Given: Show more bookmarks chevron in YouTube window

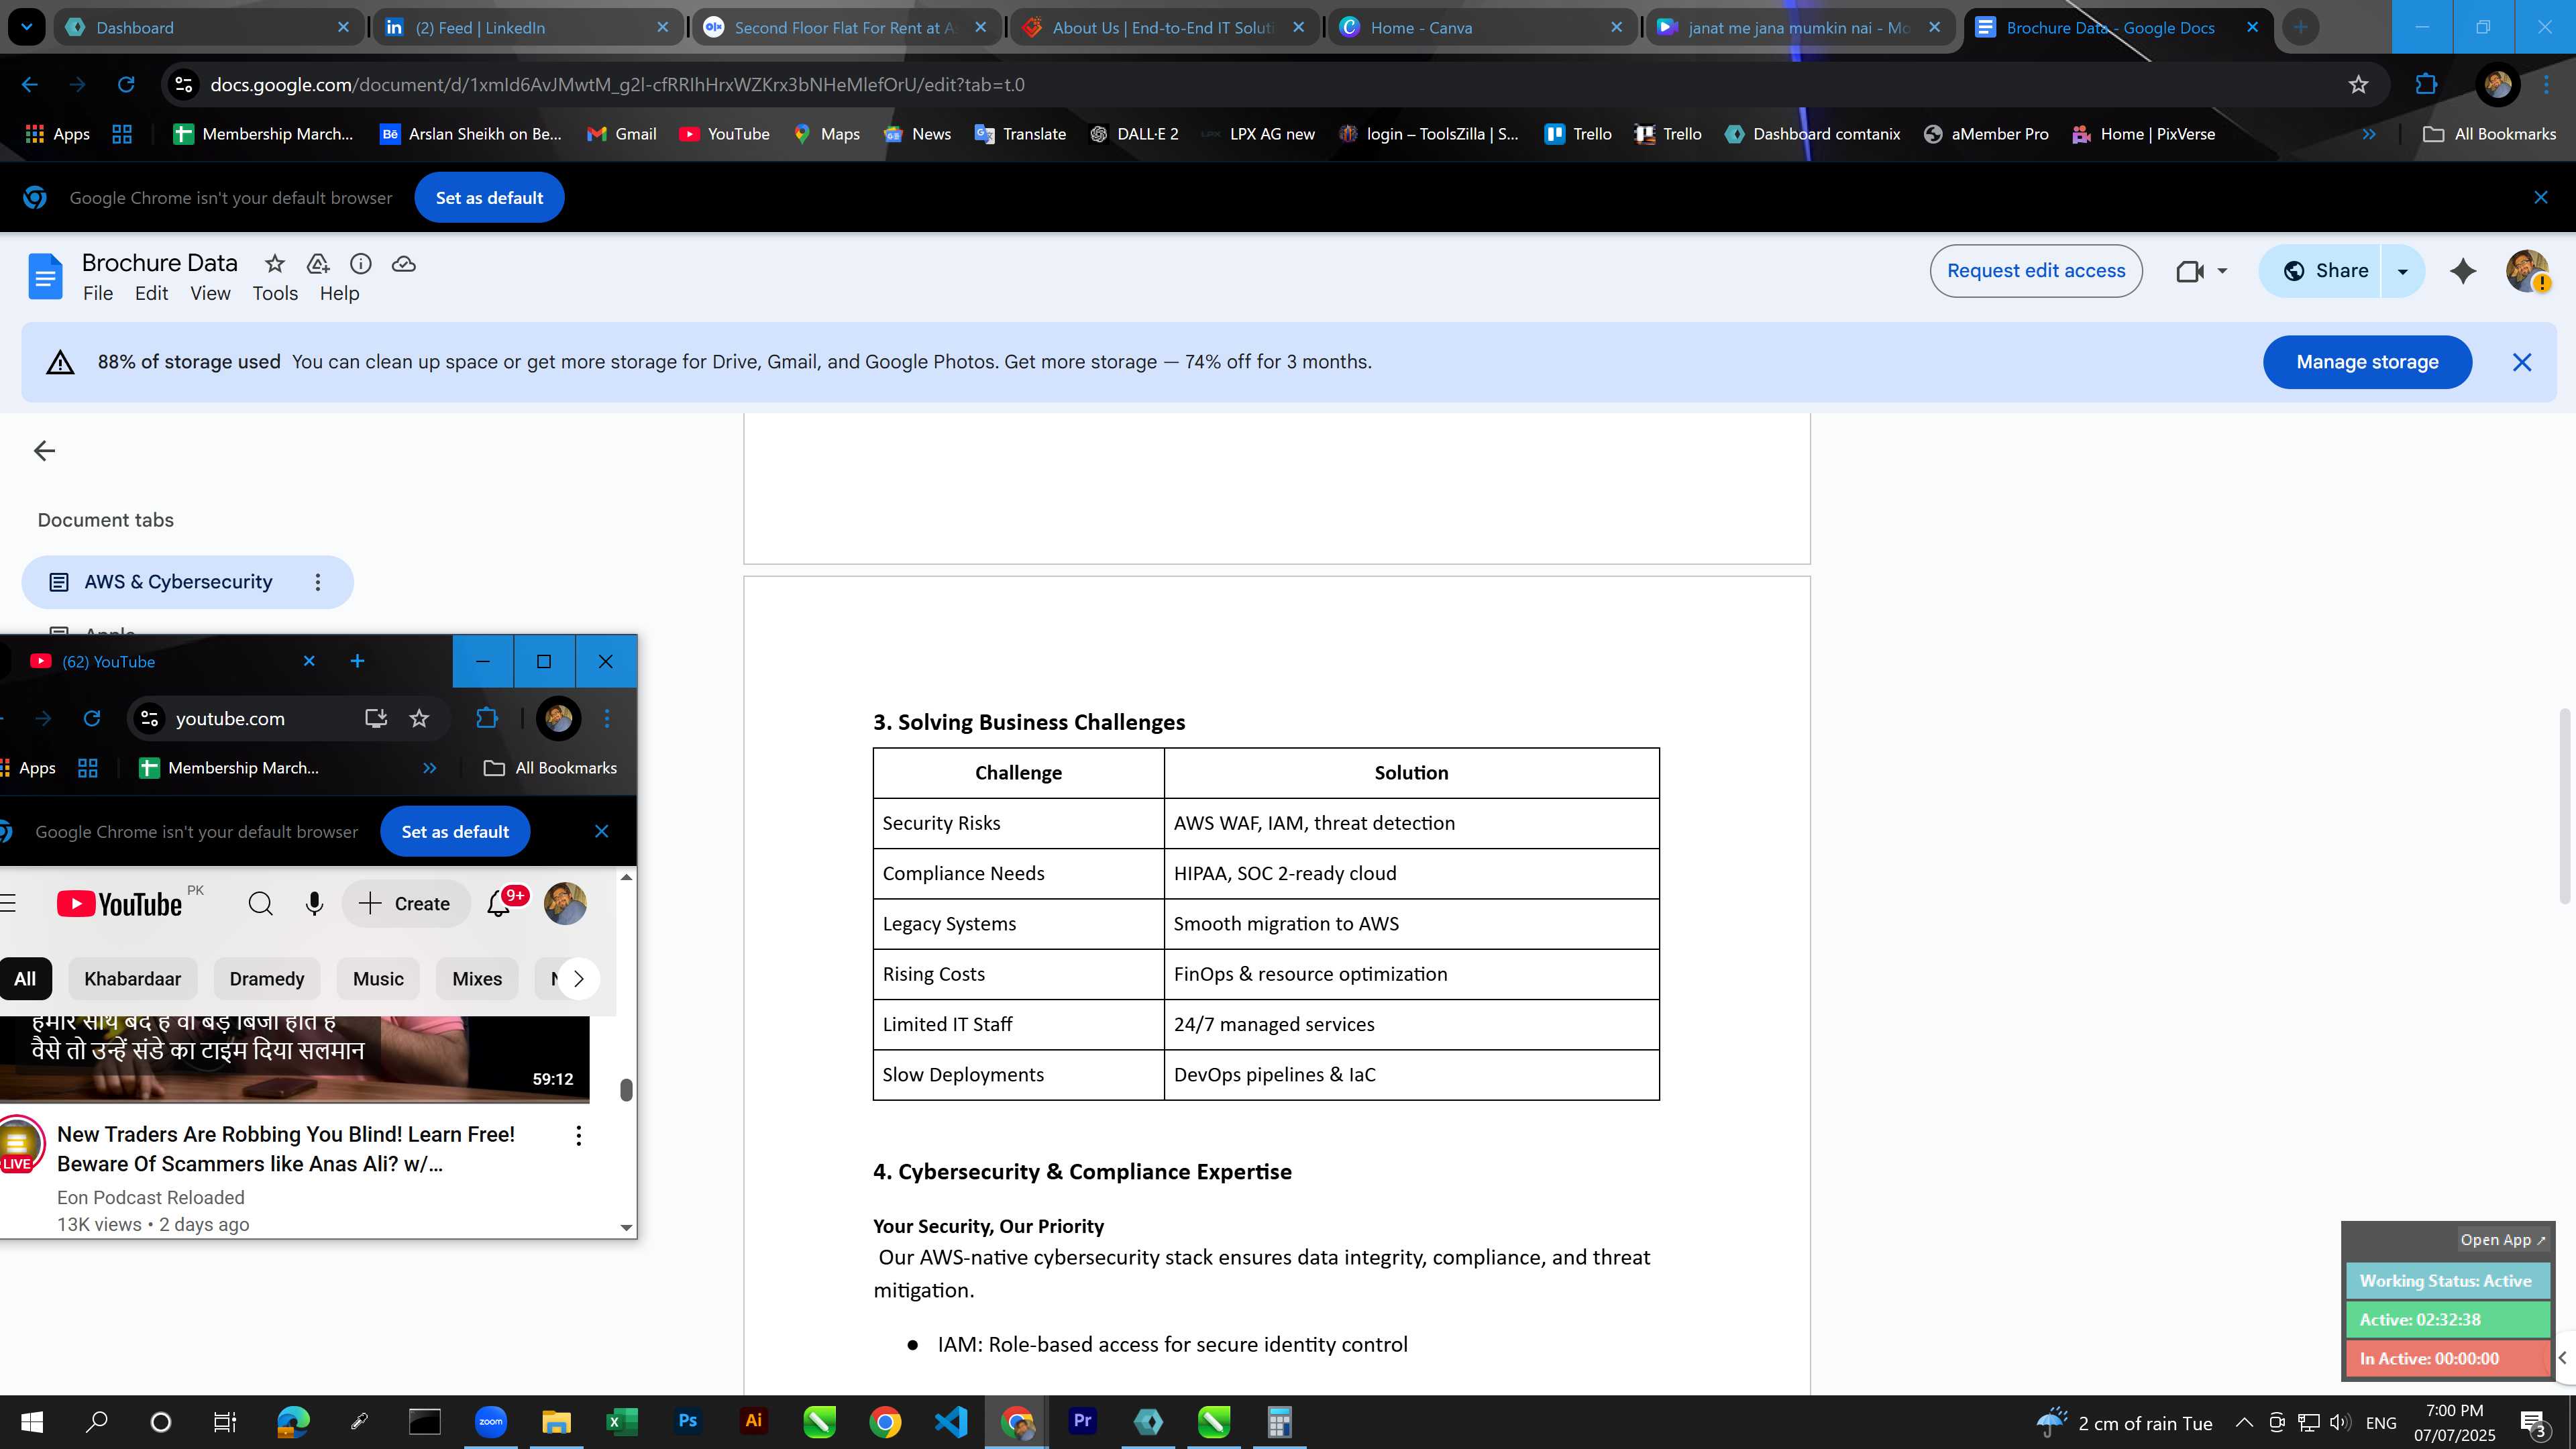Looking at the screenshot, I should pyautogui.click(x=429, y=768).
